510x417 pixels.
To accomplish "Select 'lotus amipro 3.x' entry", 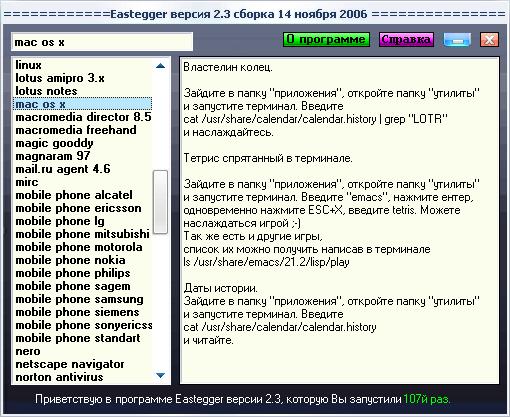I will tap(82, 78).
